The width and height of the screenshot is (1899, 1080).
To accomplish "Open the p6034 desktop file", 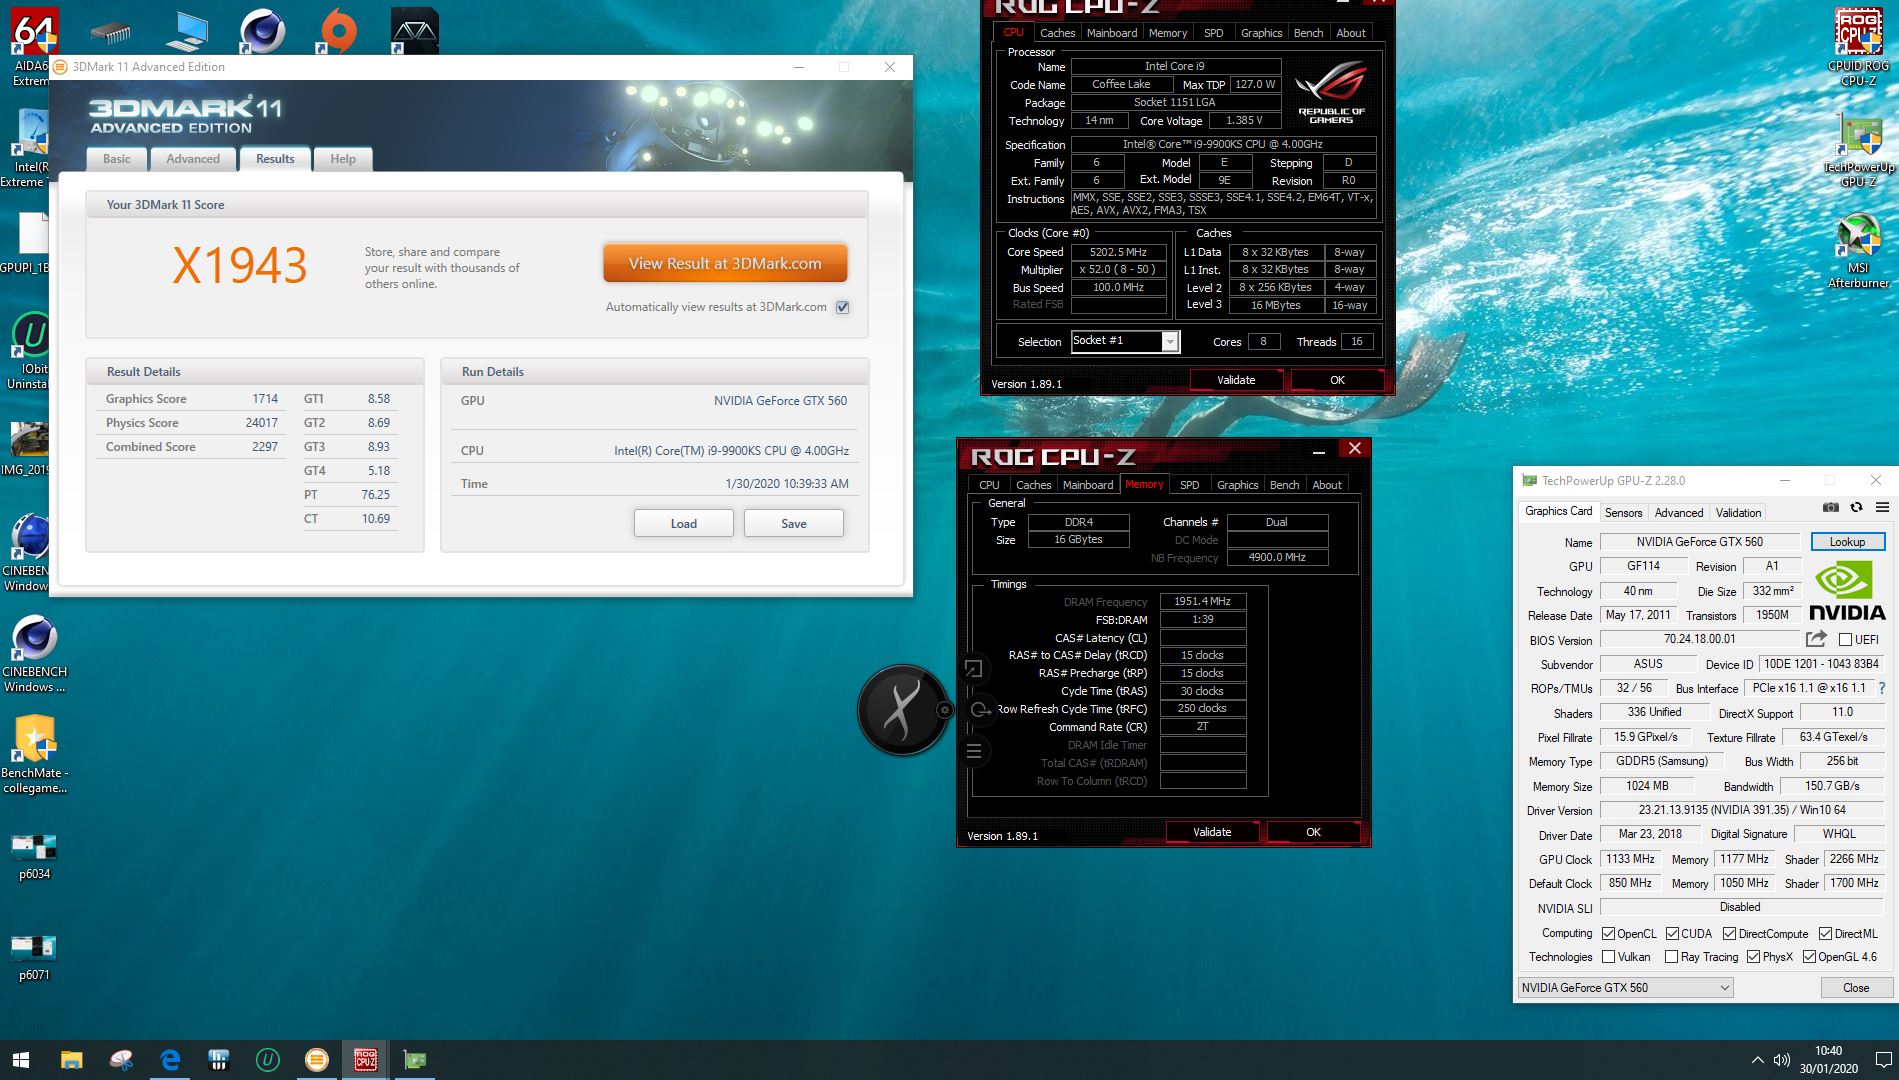I will click(34, 856).
